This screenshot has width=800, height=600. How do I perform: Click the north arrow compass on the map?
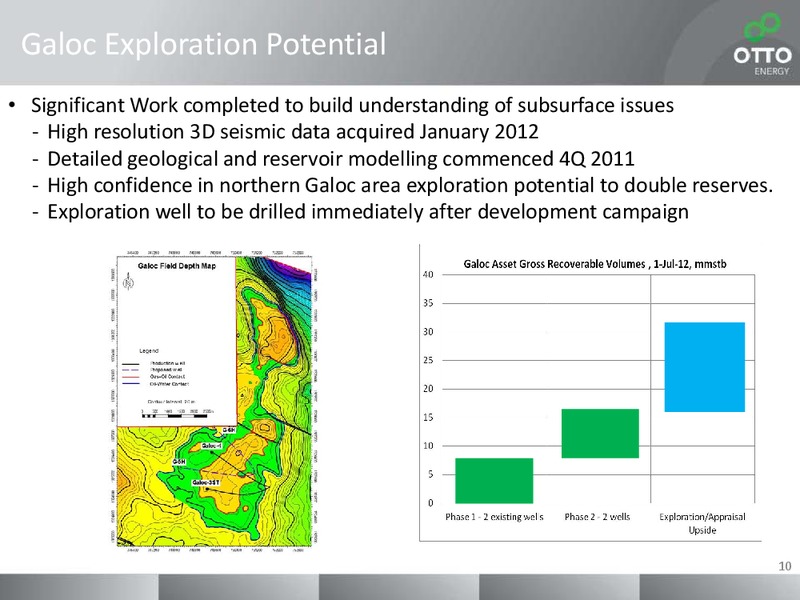(129, 282)
